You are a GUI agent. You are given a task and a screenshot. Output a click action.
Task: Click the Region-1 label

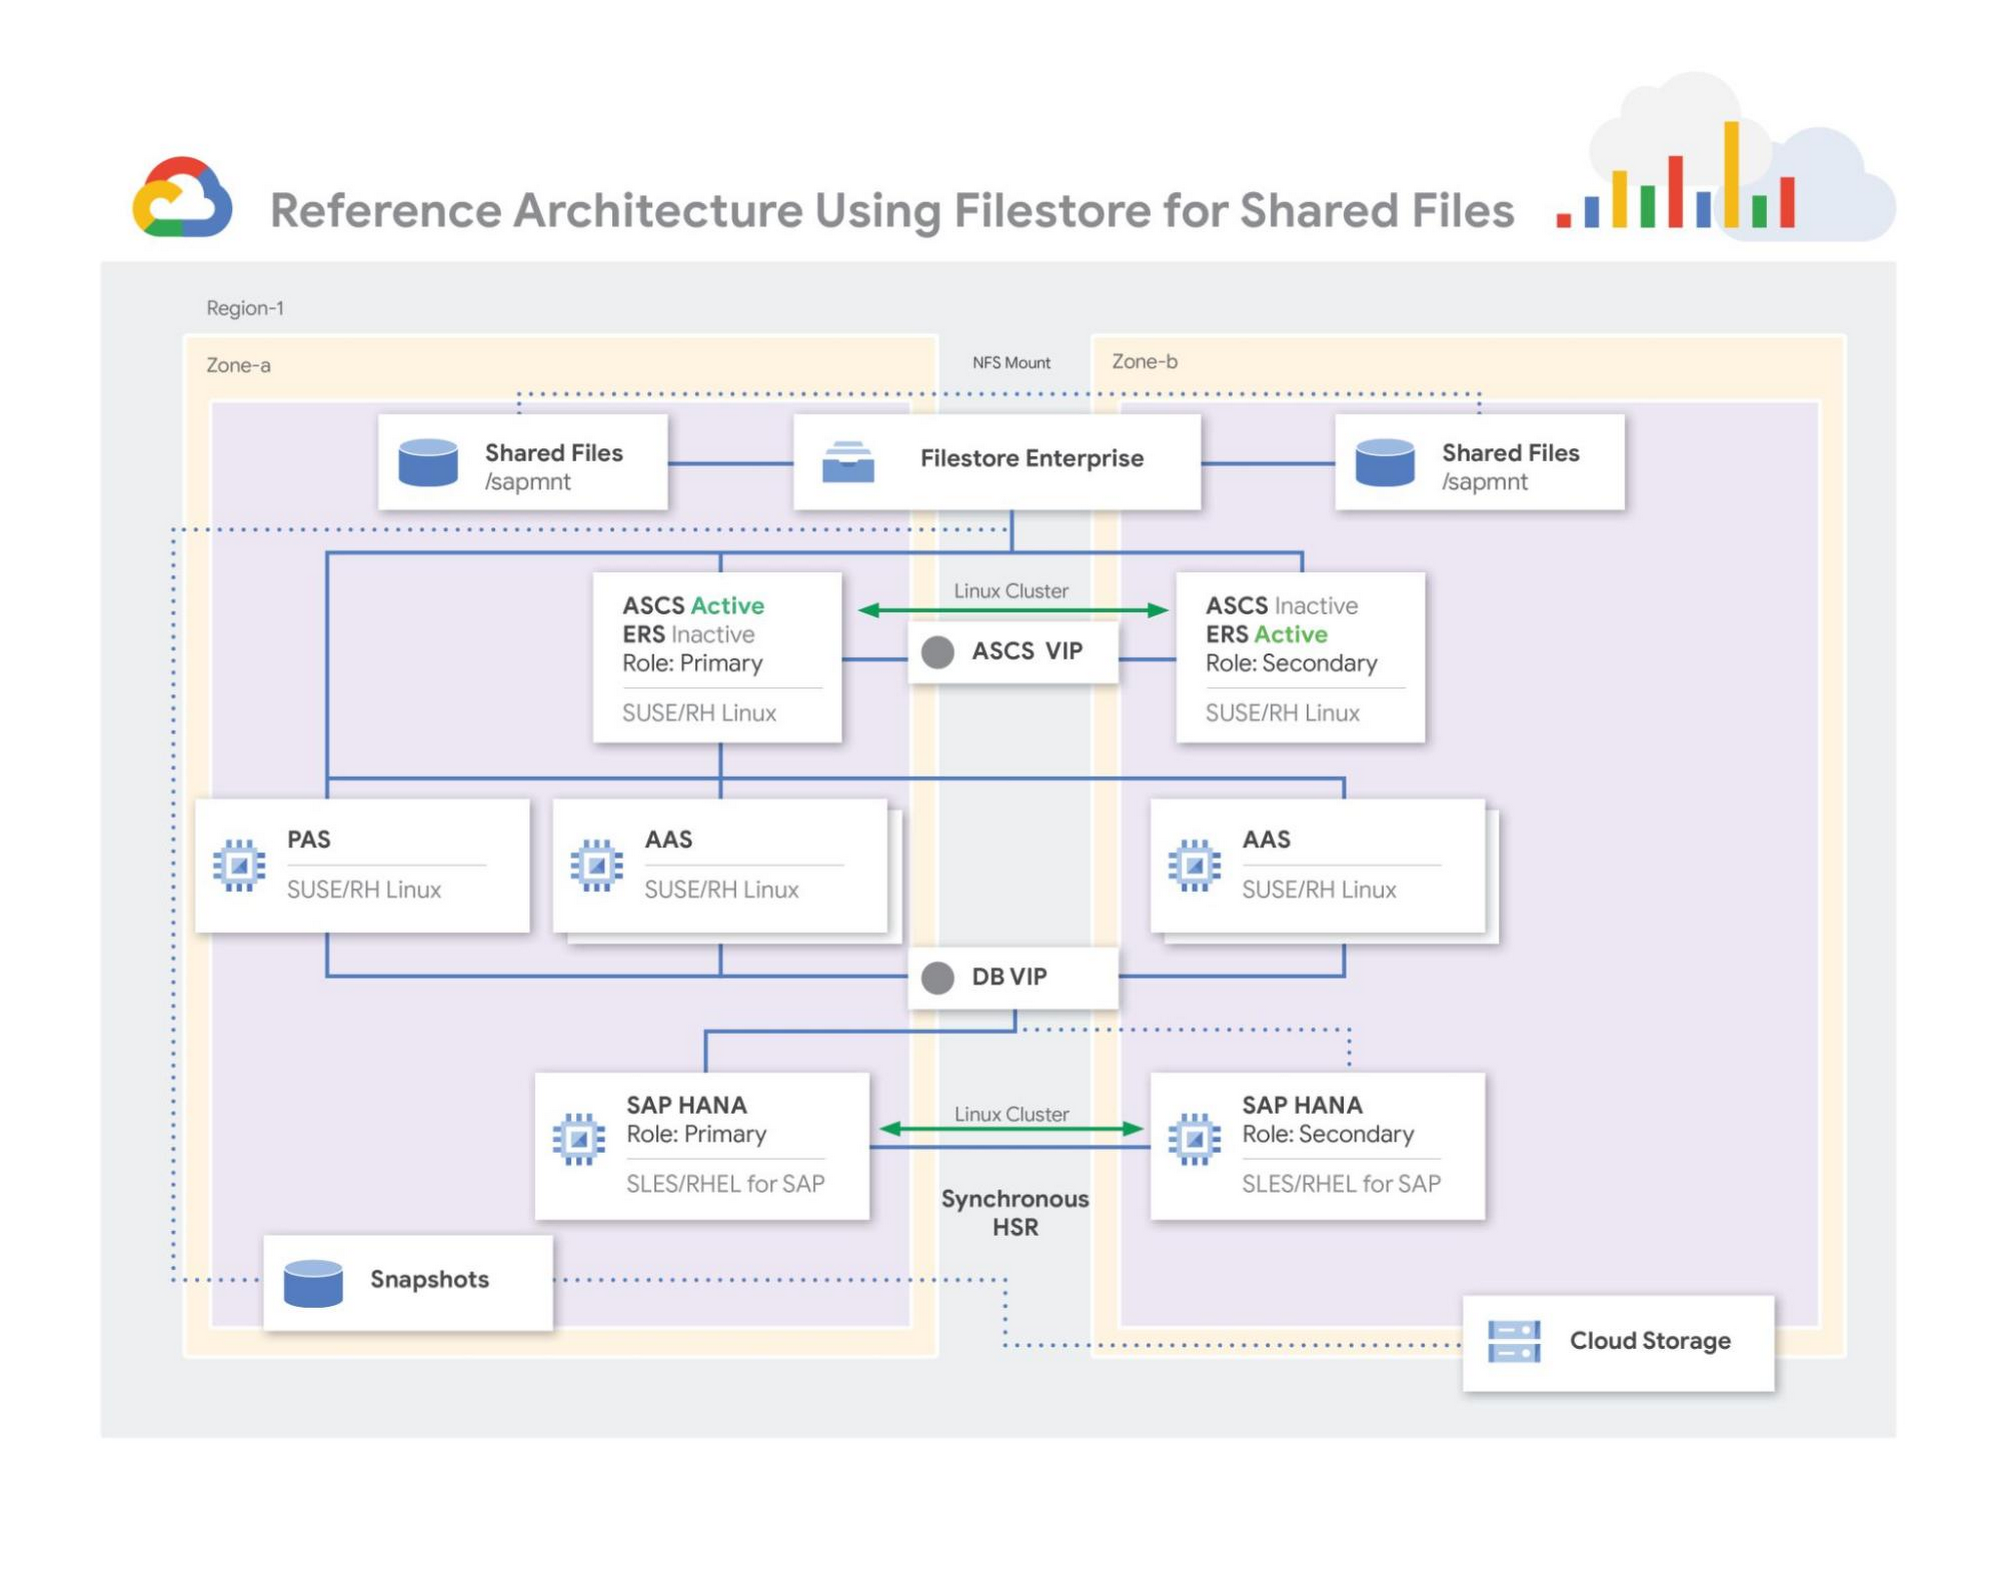(x=245, y=308)
